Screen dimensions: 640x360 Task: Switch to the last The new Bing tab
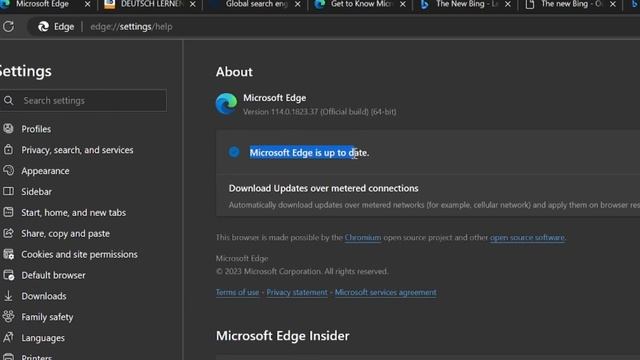pos(571,4)
